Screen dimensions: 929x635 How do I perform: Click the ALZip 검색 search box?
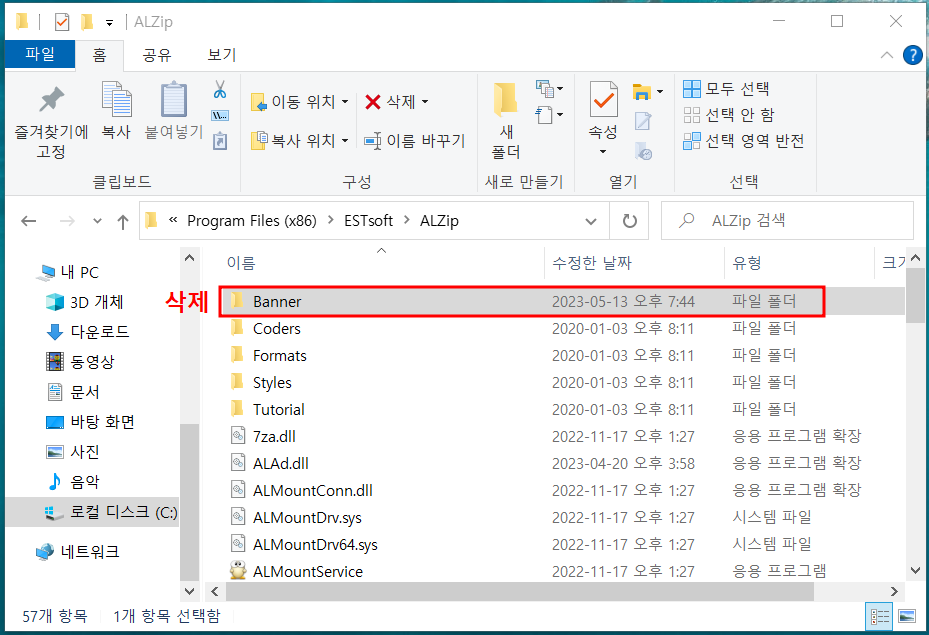pyautogui.click(x=787, y=220)
